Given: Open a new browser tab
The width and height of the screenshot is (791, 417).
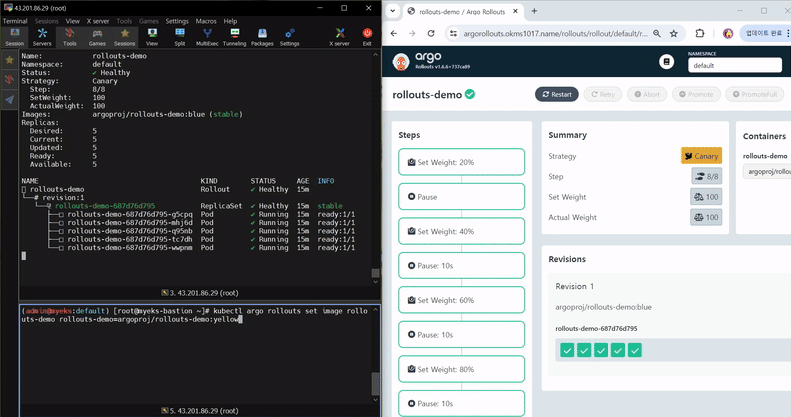Looking at the screenshot, I should click(534, 11).
